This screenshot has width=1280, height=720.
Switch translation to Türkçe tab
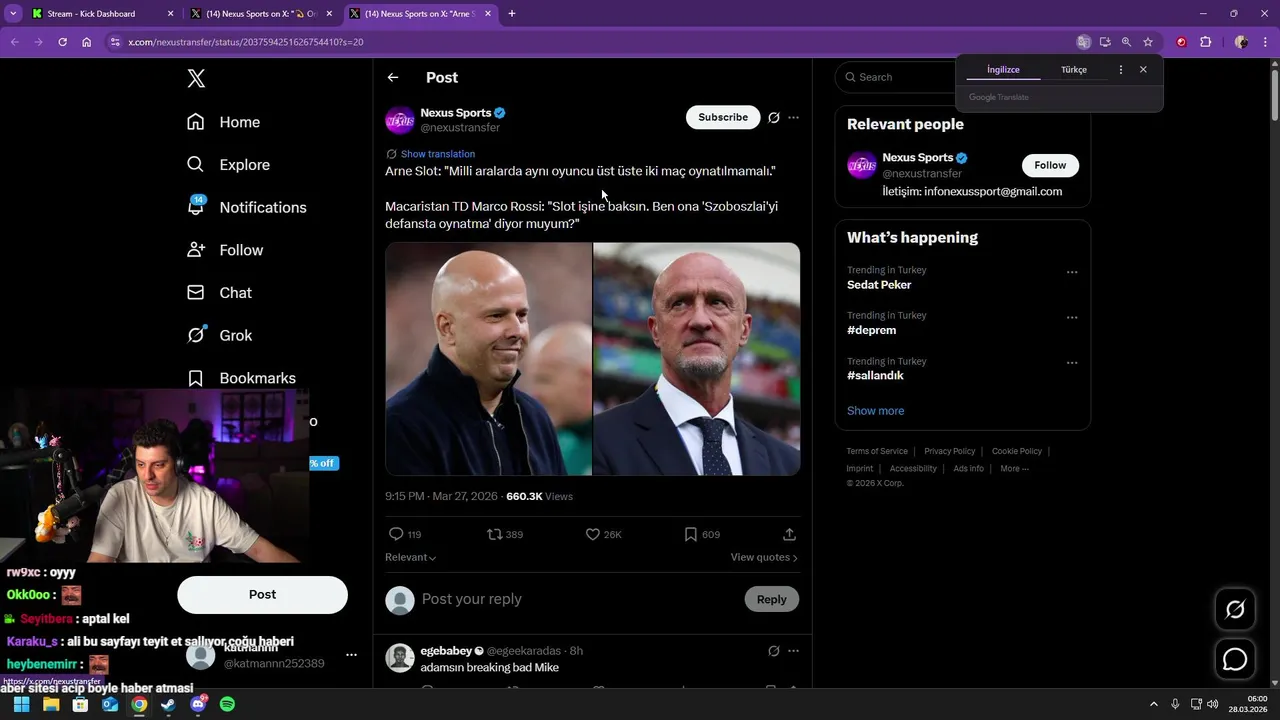click(1073, 70)
